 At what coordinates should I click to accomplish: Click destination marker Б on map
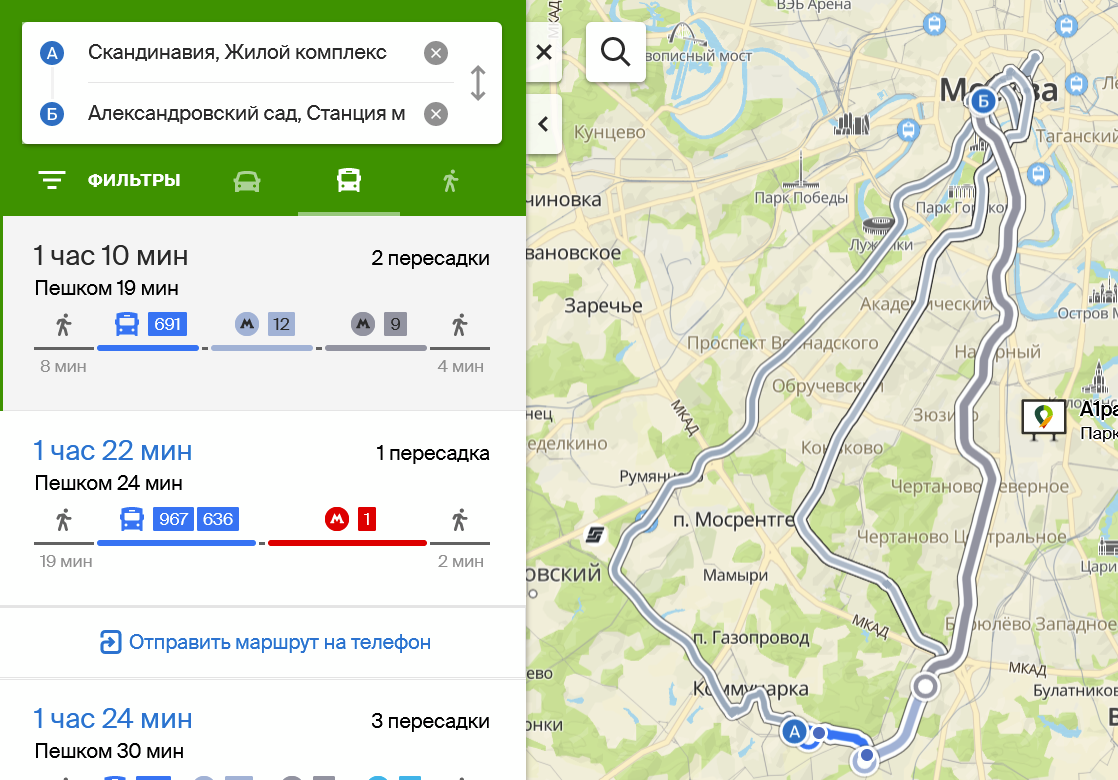click(983, 101)
